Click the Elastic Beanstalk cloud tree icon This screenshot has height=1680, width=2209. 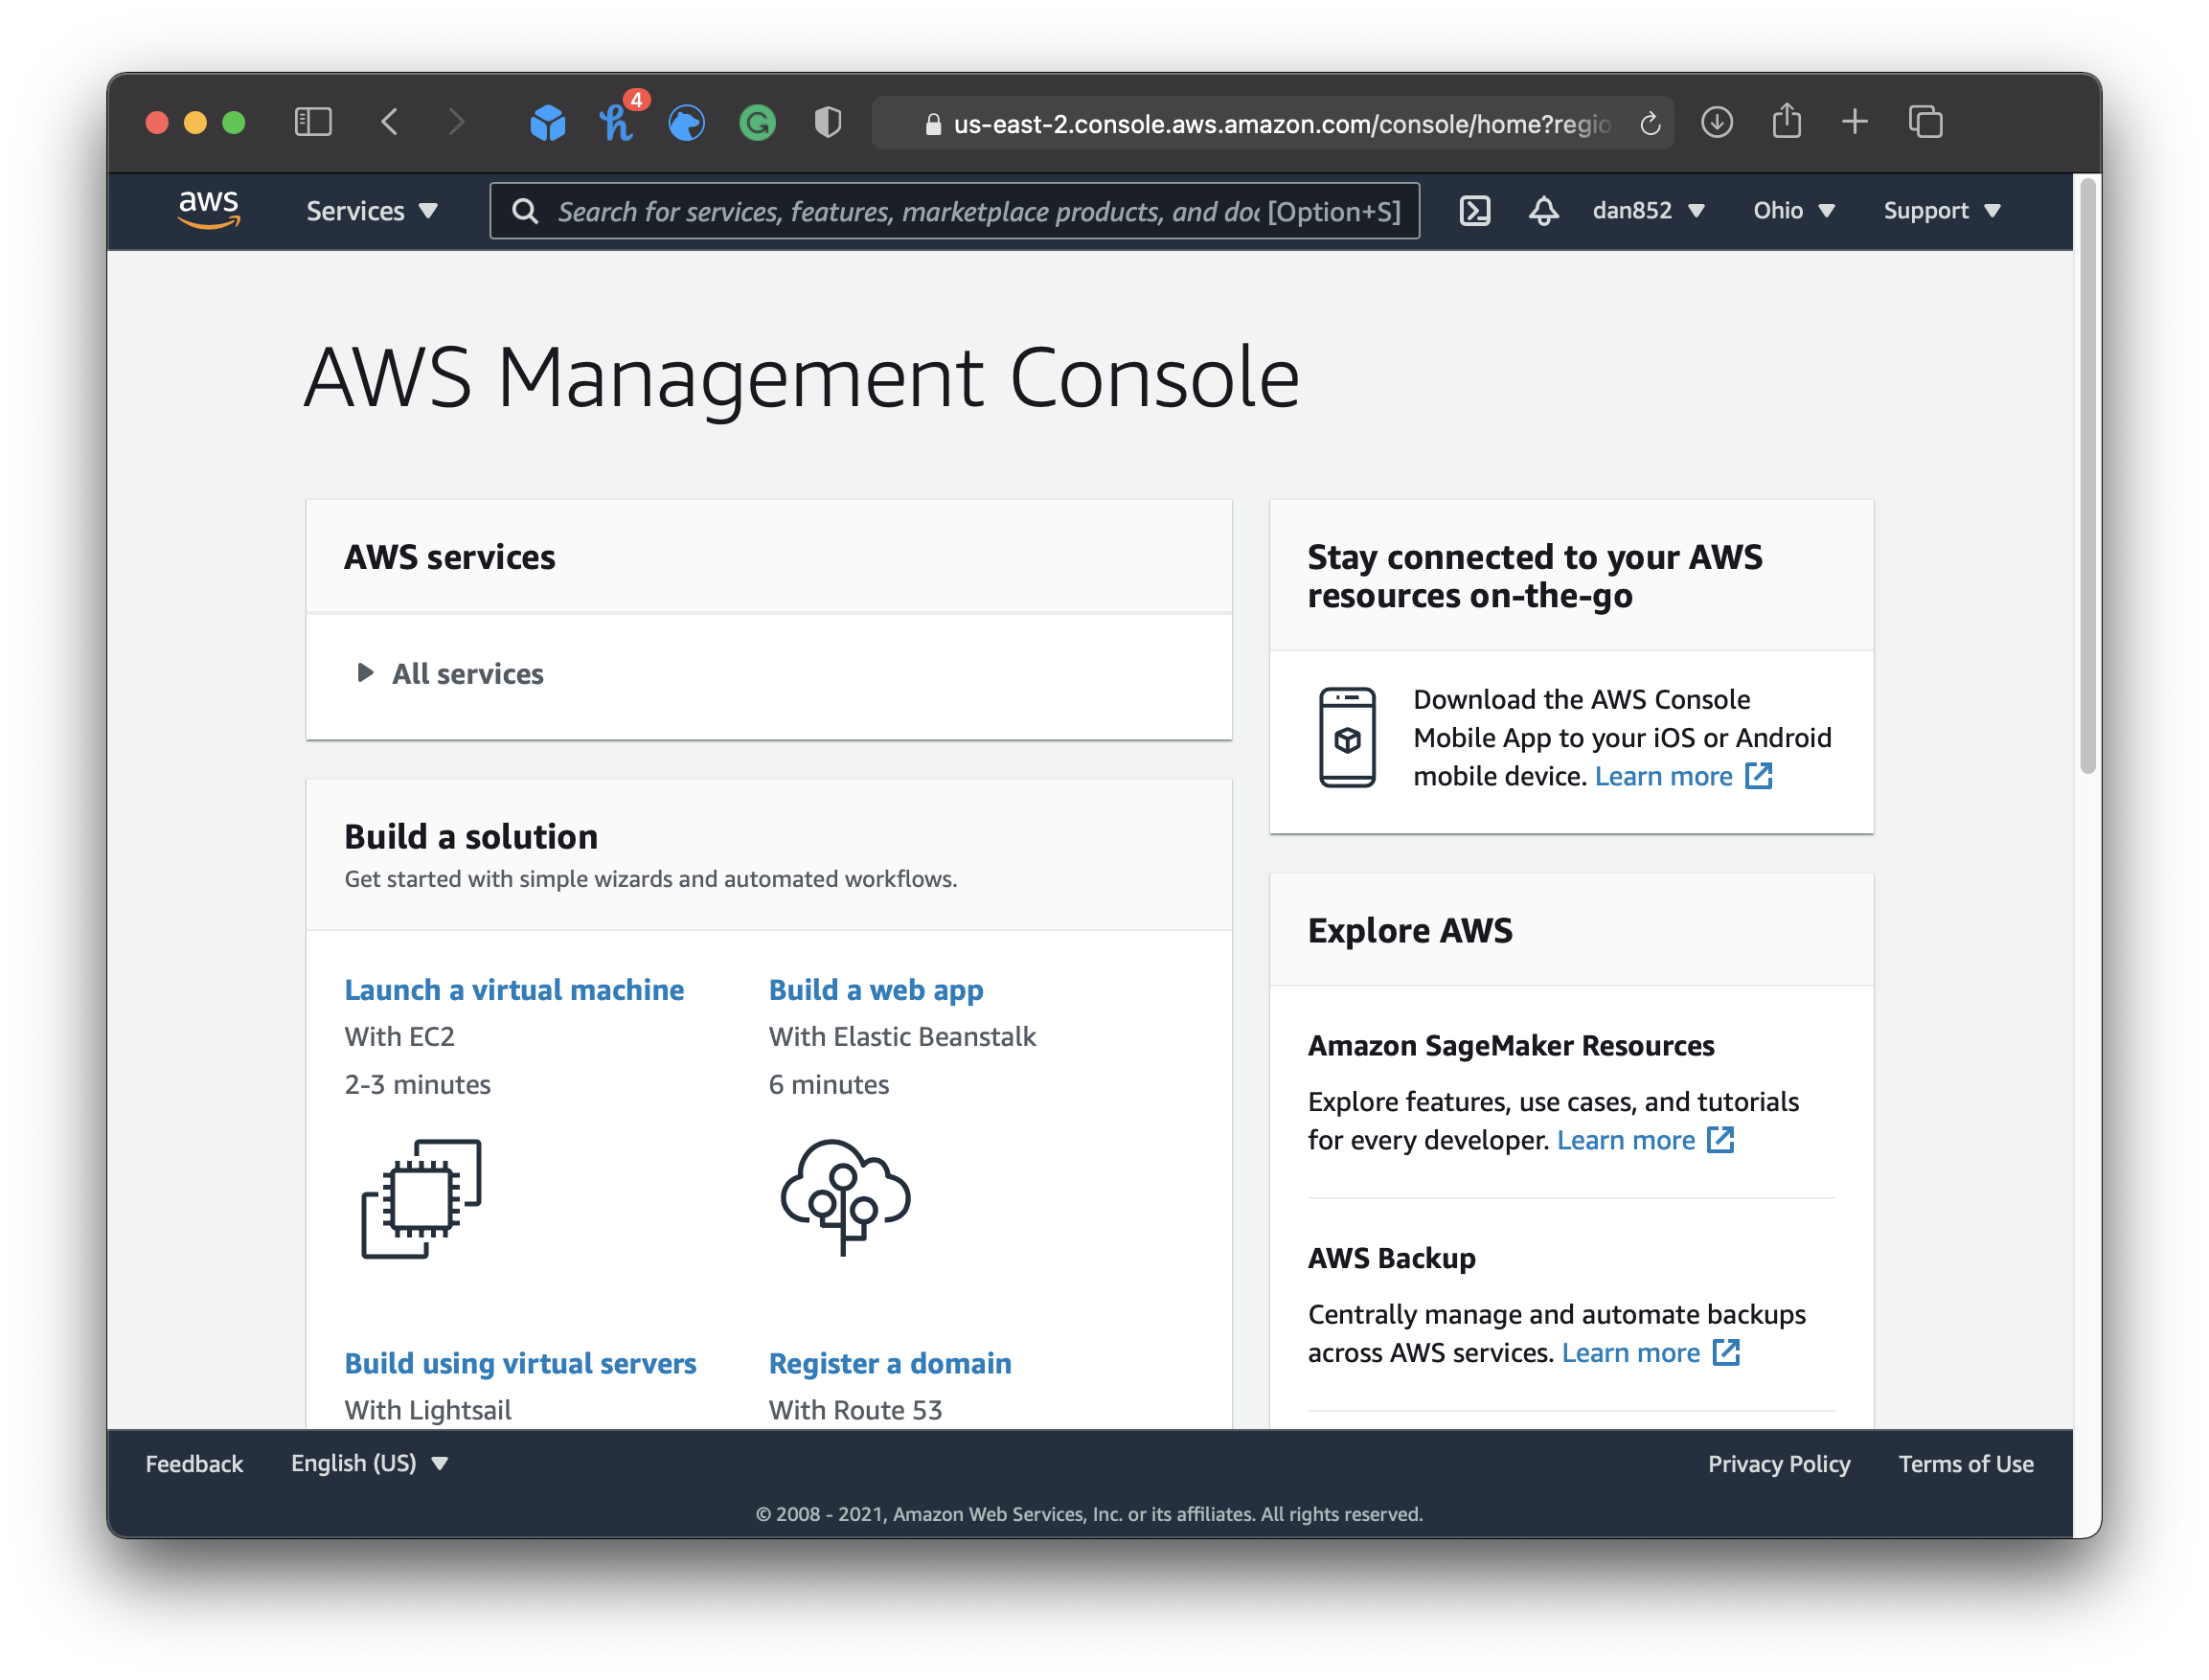point(845,1196)
